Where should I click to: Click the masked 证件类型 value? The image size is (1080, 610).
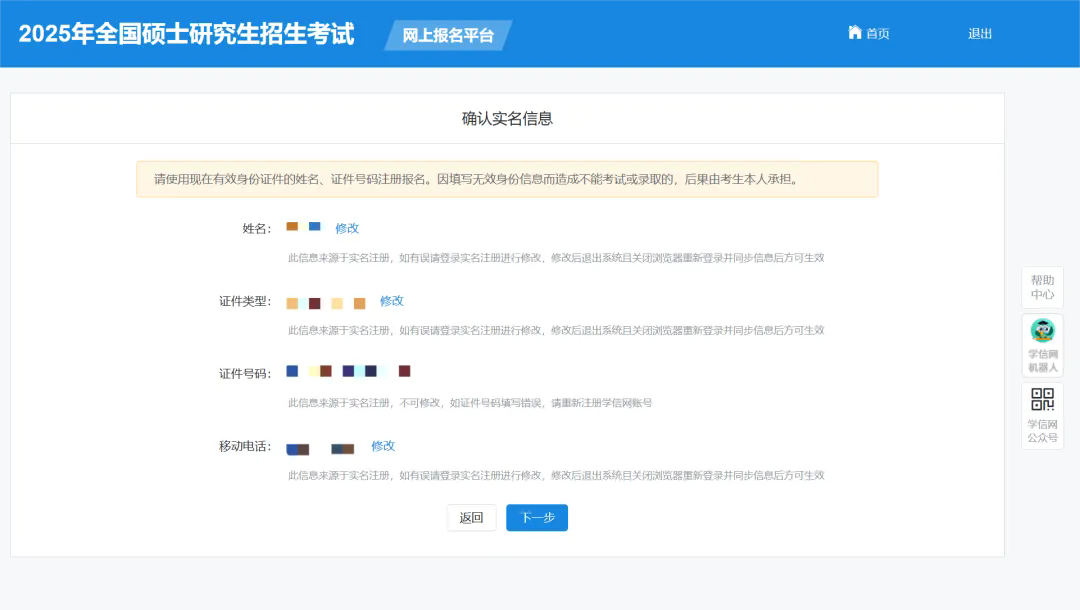pyautogui.click(x=326, y=303)
